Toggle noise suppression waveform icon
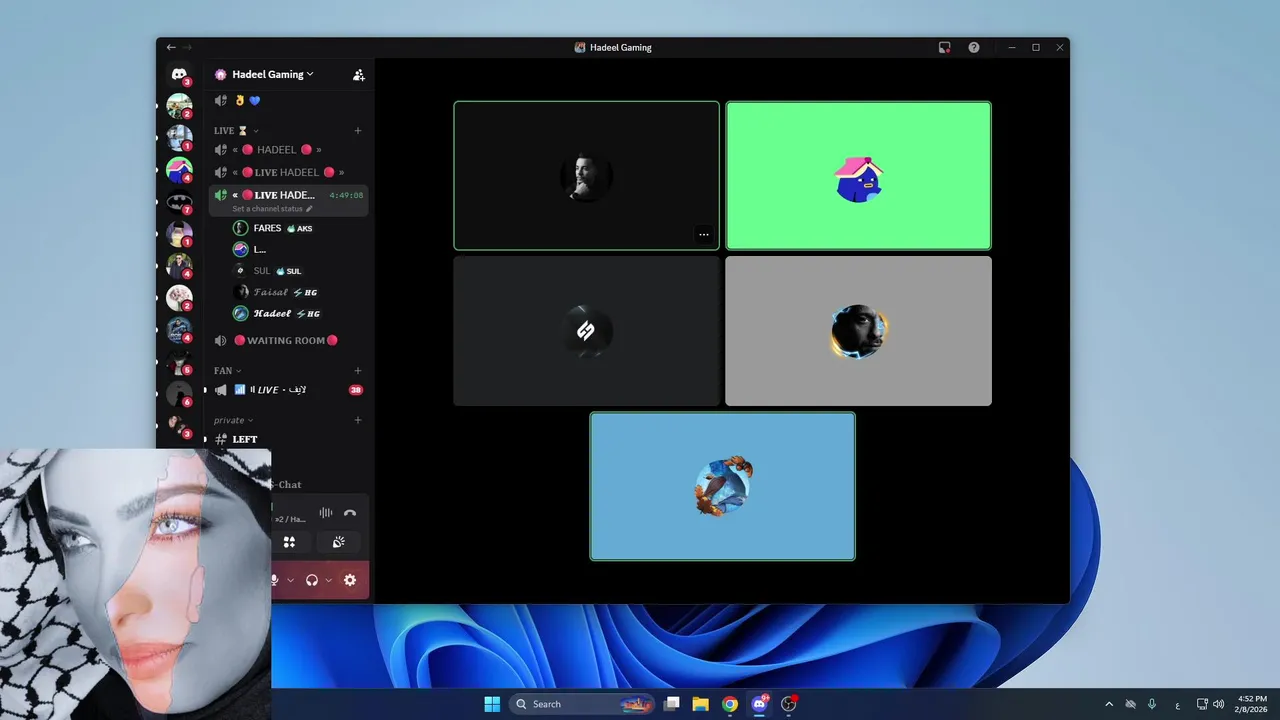1280x720 pixels. click(x=326, y=513)
